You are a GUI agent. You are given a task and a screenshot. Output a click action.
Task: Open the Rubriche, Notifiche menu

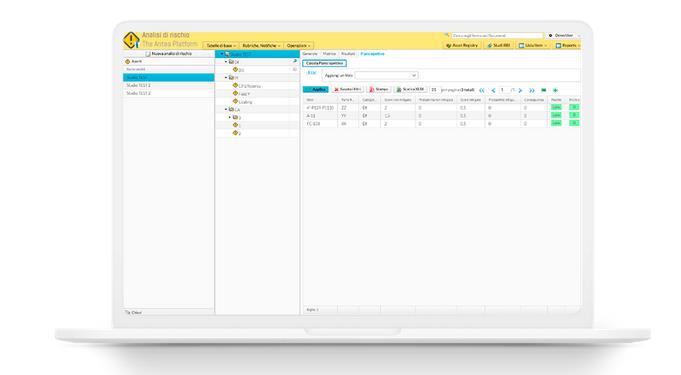(261, 46)
